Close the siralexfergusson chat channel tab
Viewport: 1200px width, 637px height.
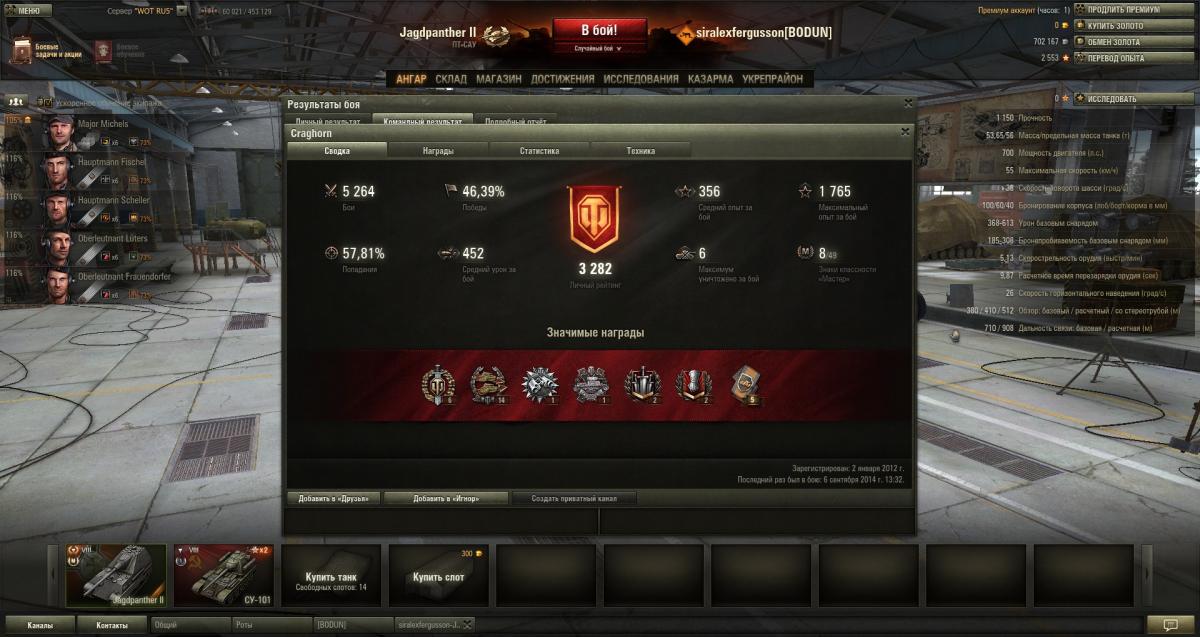[467, 625]
